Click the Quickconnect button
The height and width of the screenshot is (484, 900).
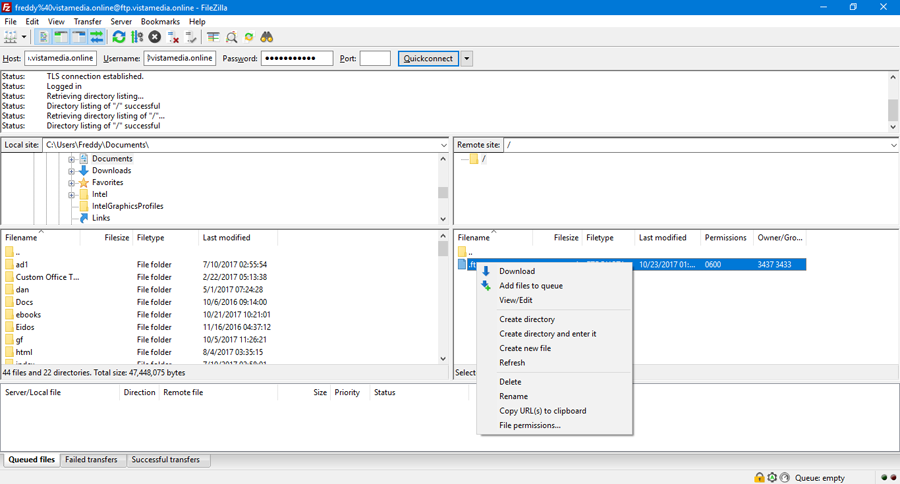(x=428, y=59)
